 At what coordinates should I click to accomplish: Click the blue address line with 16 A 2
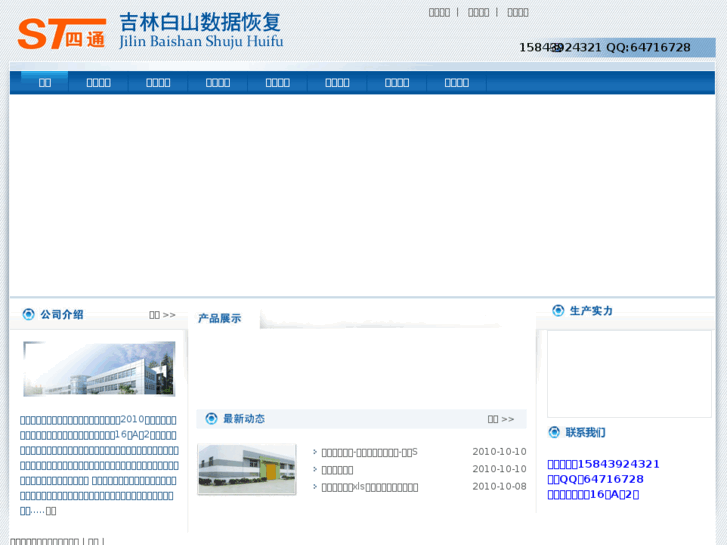tap(593, 494)
